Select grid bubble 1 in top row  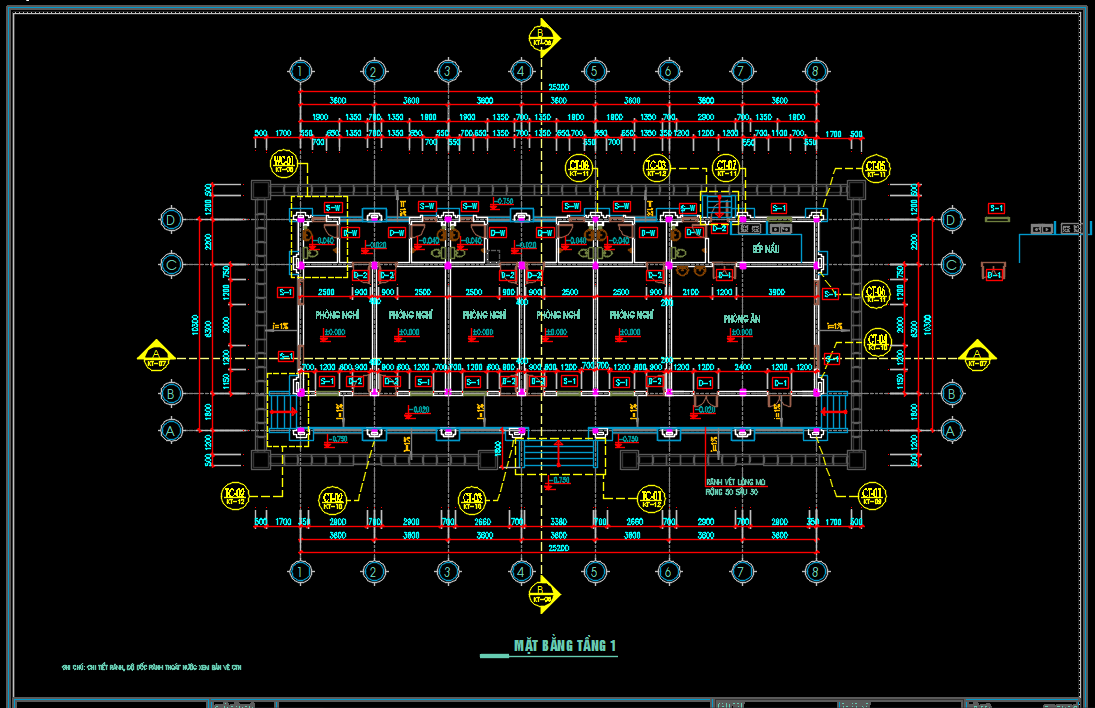point(300,71)
